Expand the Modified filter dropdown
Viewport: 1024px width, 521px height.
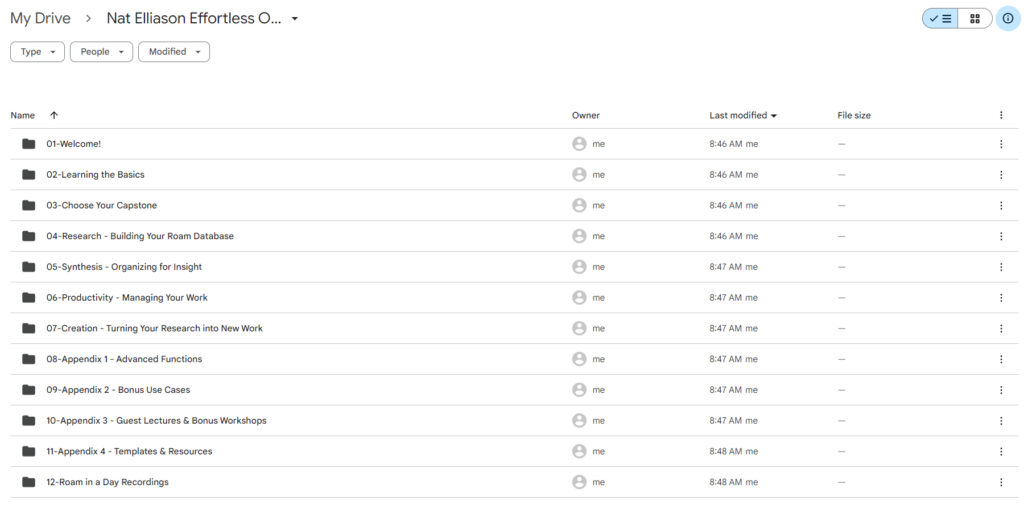pos(173,52)
